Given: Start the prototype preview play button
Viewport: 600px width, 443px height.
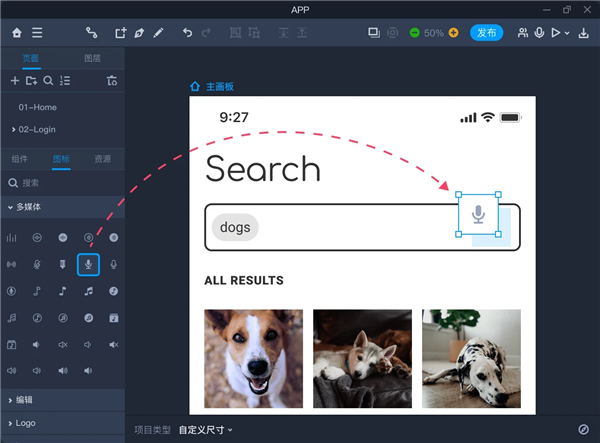Looking at the screenshot, I should pyautogui.click(x=556, y=33).
